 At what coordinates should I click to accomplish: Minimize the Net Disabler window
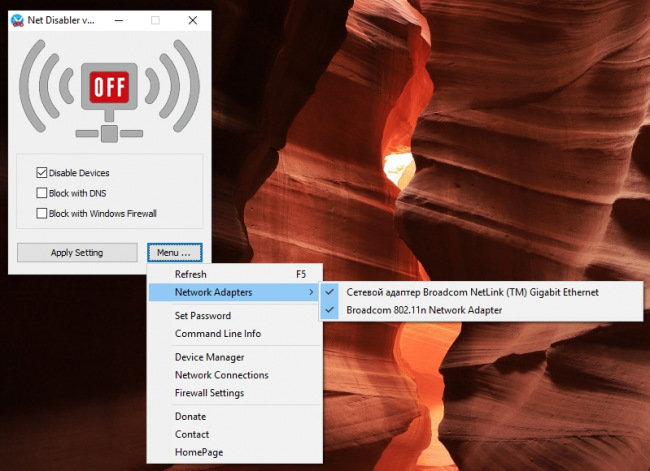(119, 20)
